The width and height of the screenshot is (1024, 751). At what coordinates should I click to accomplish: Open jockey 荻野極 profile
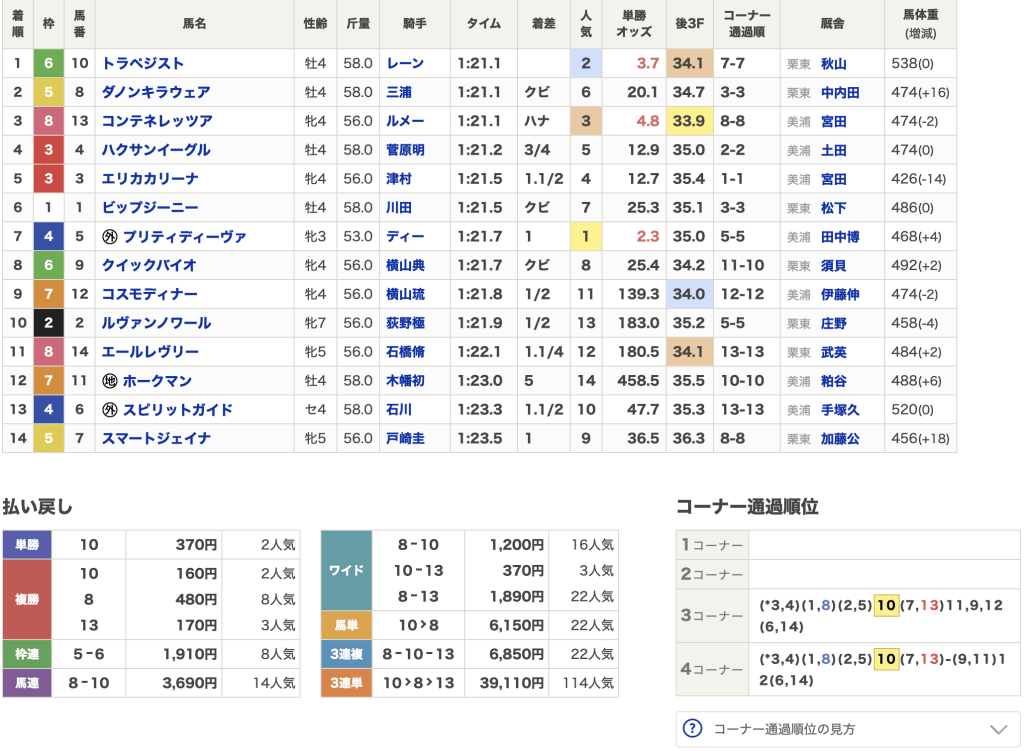pos(405,323)
